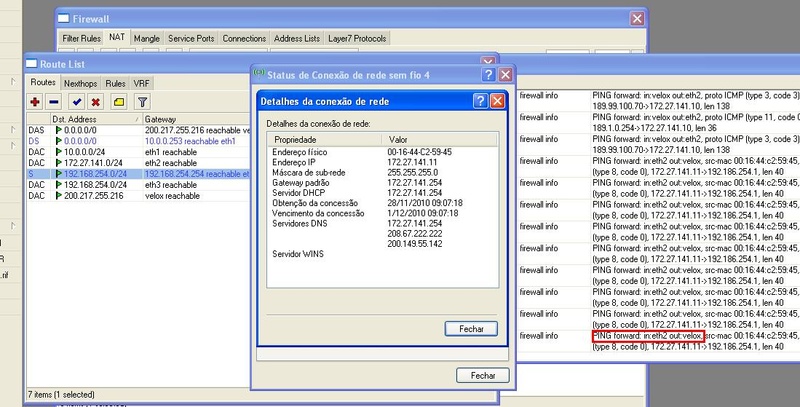This screenshot has width=800, height=407.
Task: Select the Routes tab in Route List
Action: coord(43,82)
